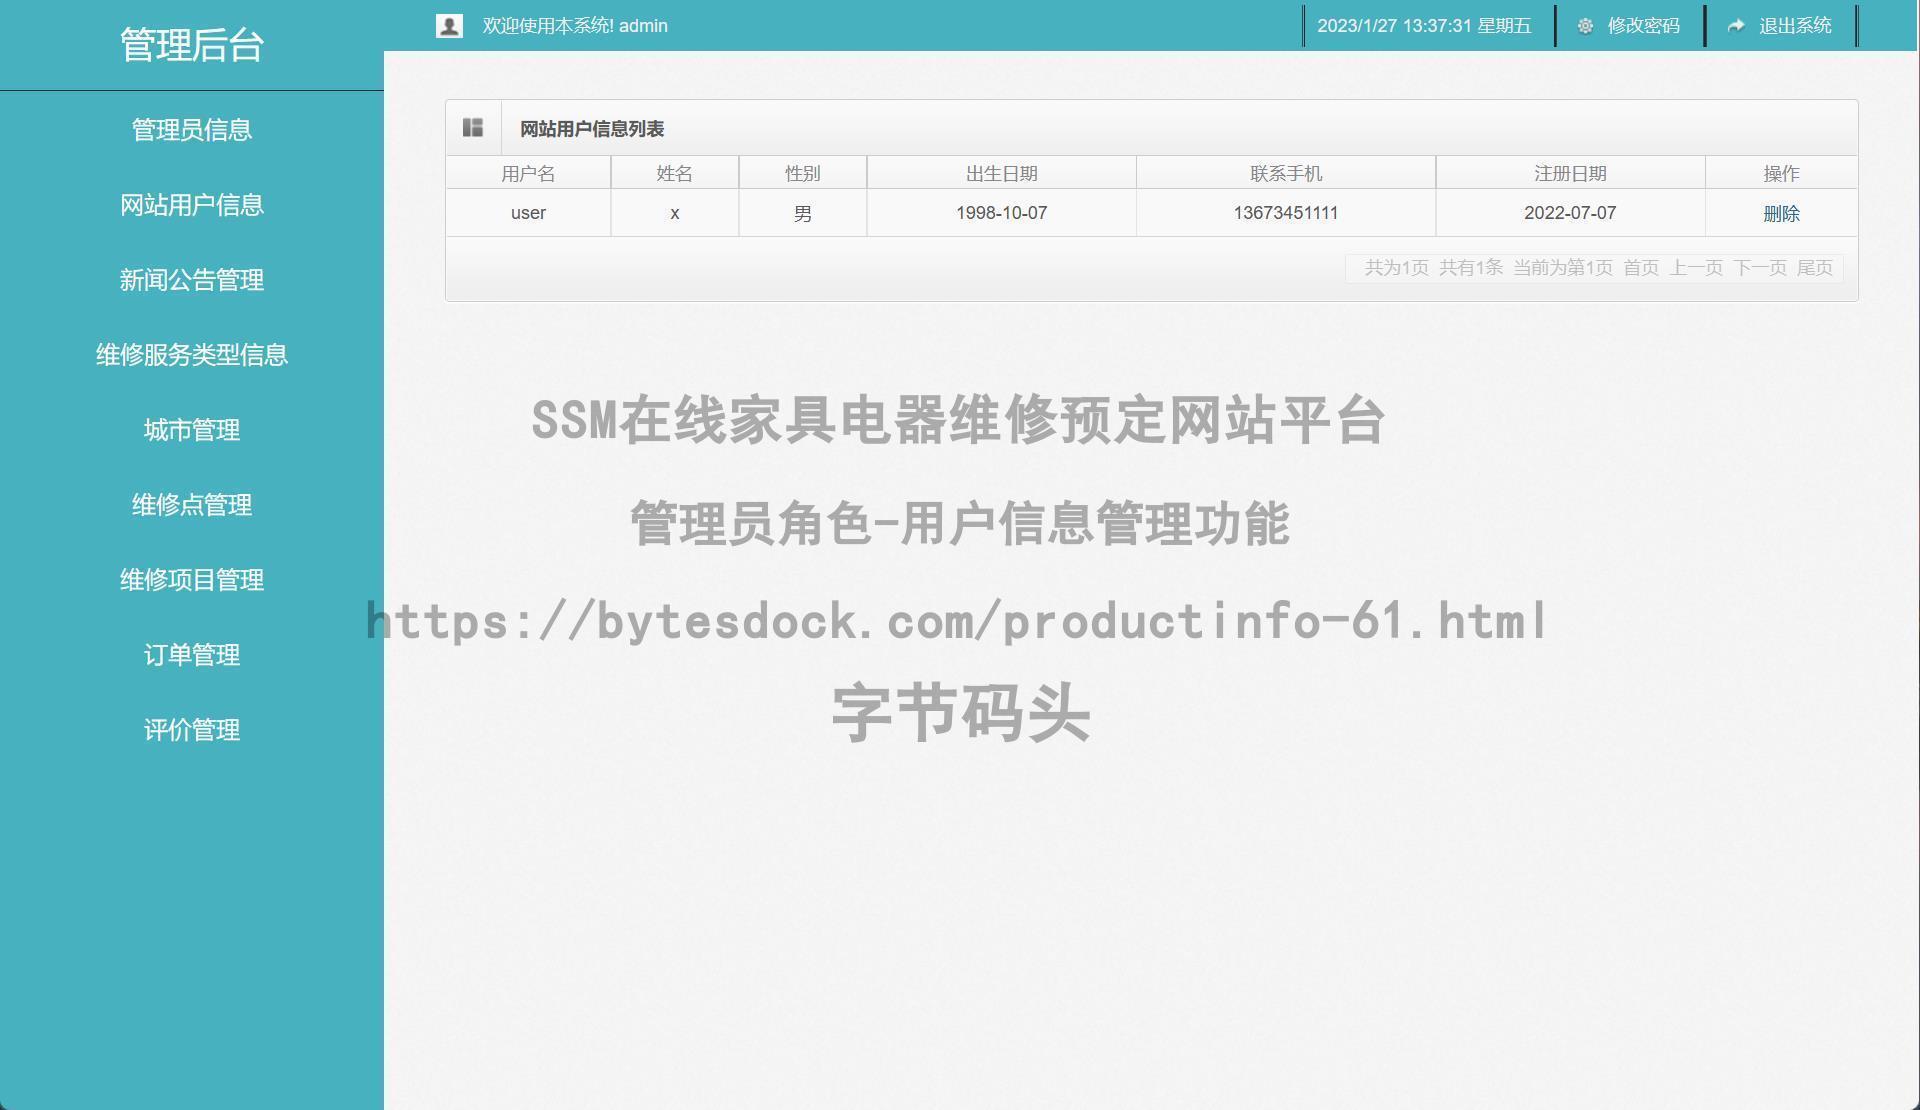Click 下一页 in the pagination
Image resolution: width=1920 pixels, height=1110 pixels.
1760,268
